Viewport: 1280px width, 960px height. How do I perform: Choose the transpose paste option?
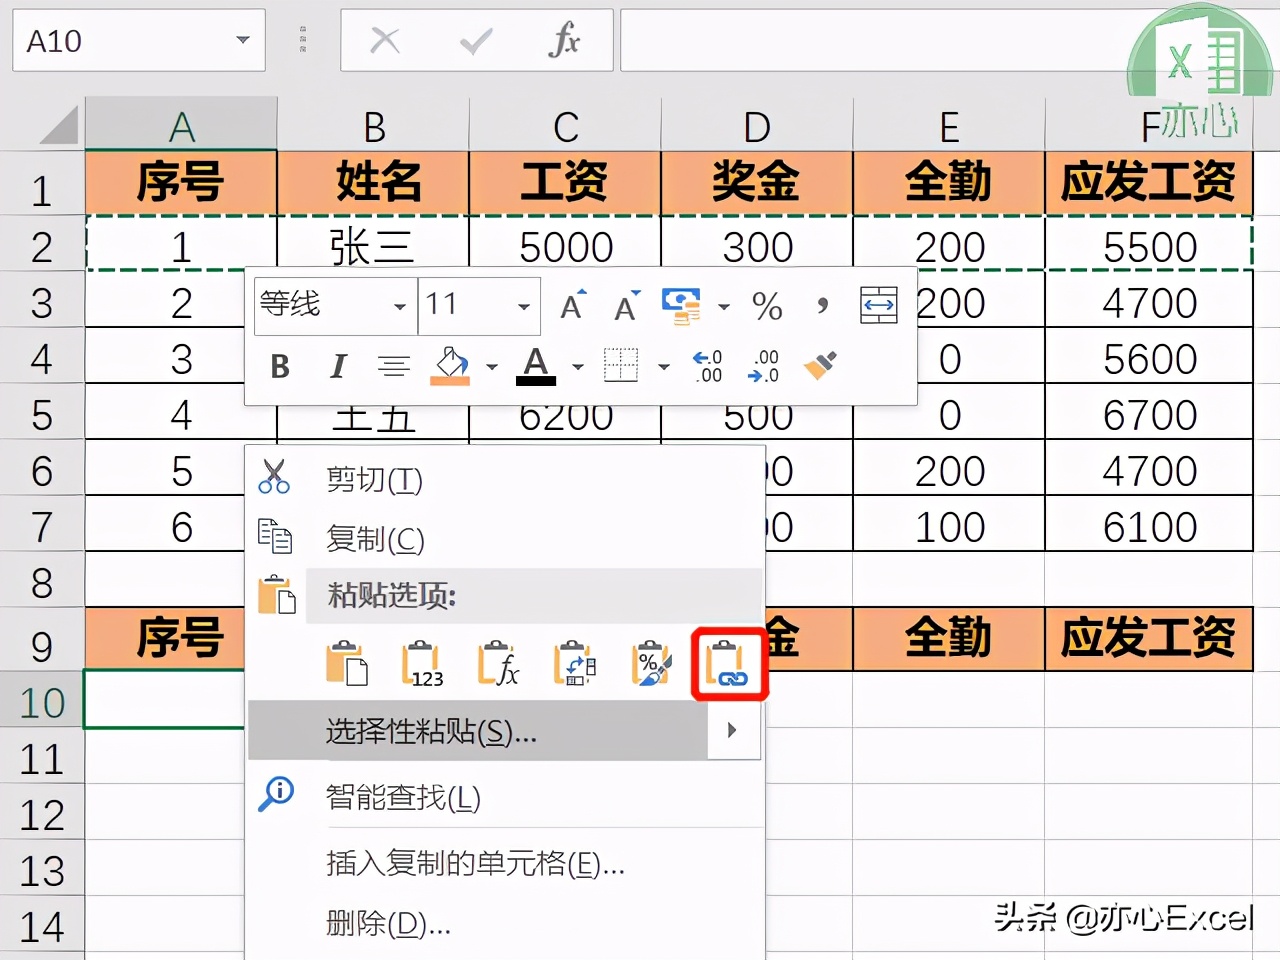575,663
